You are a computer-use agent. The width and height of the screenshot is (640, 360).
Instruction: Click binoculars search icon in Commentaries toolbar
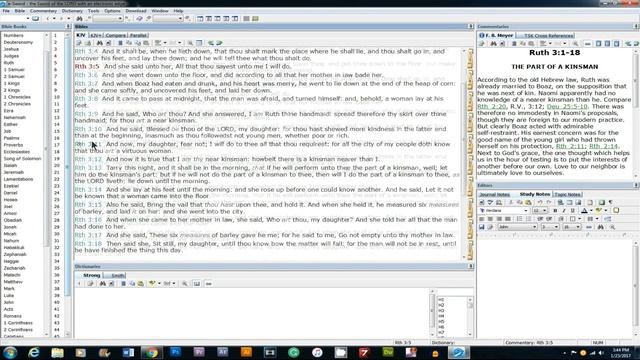click(493, 44)
